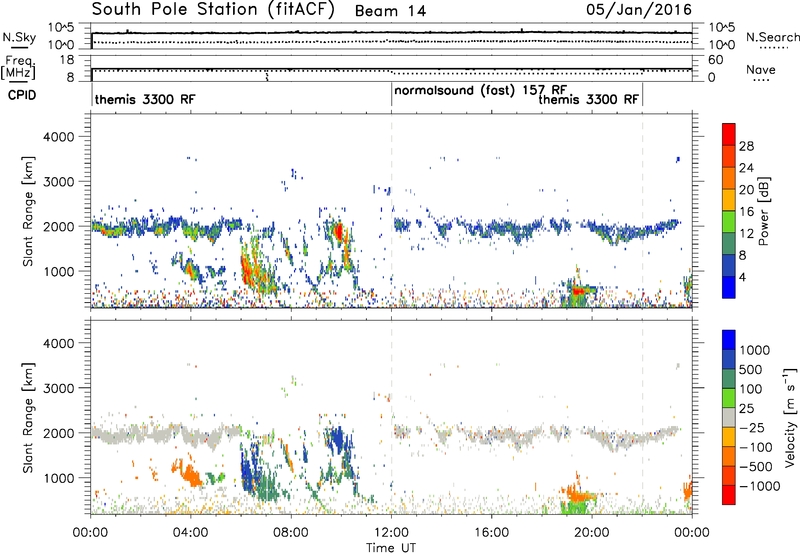
Task: Click the 'Velocity [m s-1]' colorbar title
Action: (789, 417)
